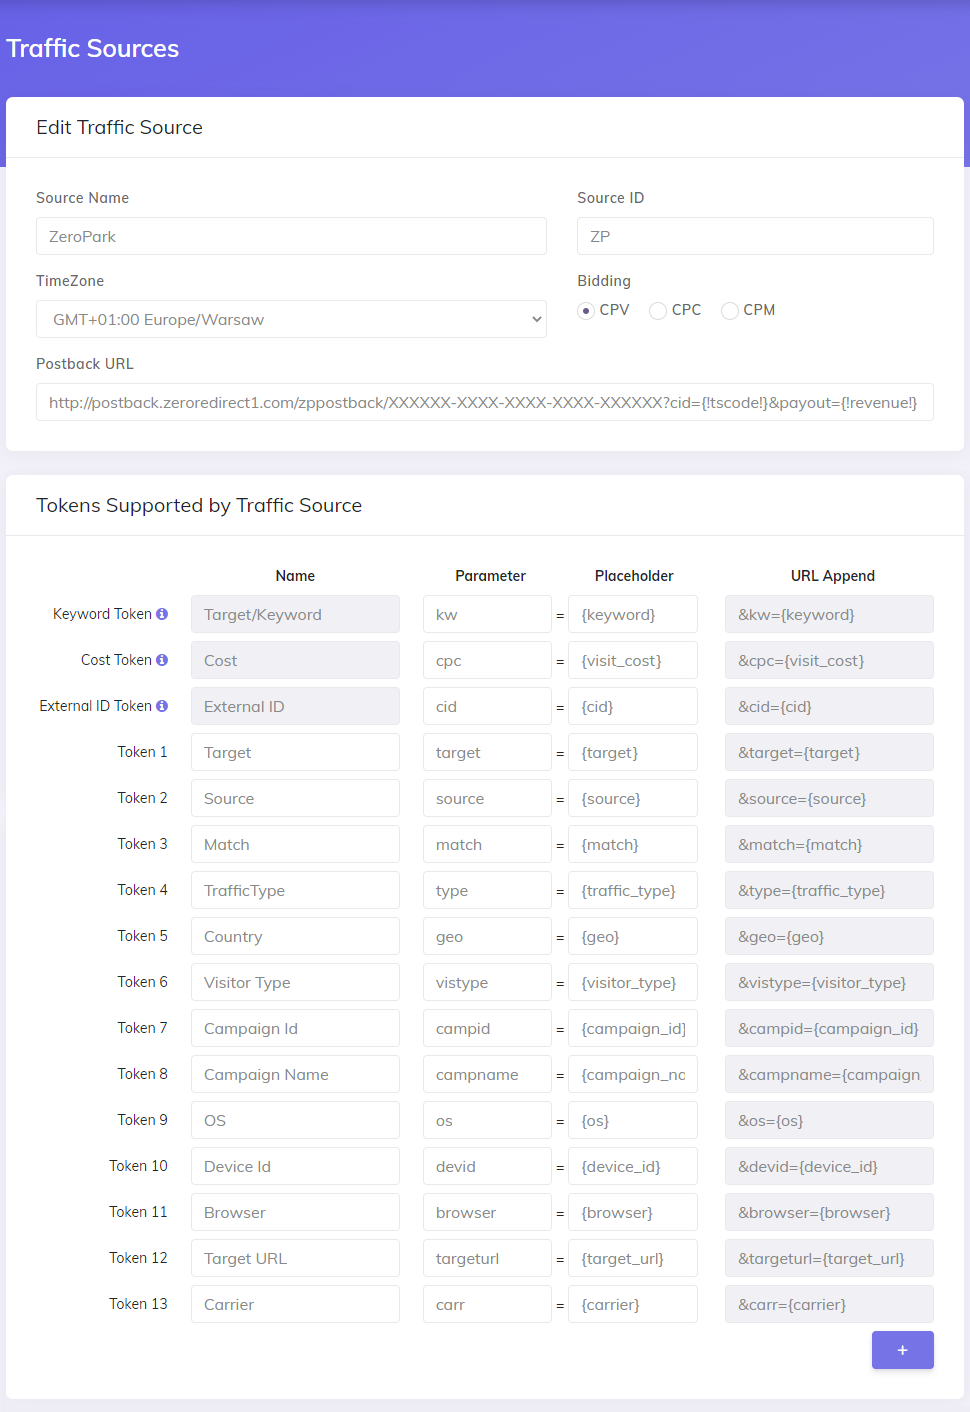Click the 'Edit Traffic Source' heading
The height and width of the screenshot is (1412, 970).
click(119, 127)
